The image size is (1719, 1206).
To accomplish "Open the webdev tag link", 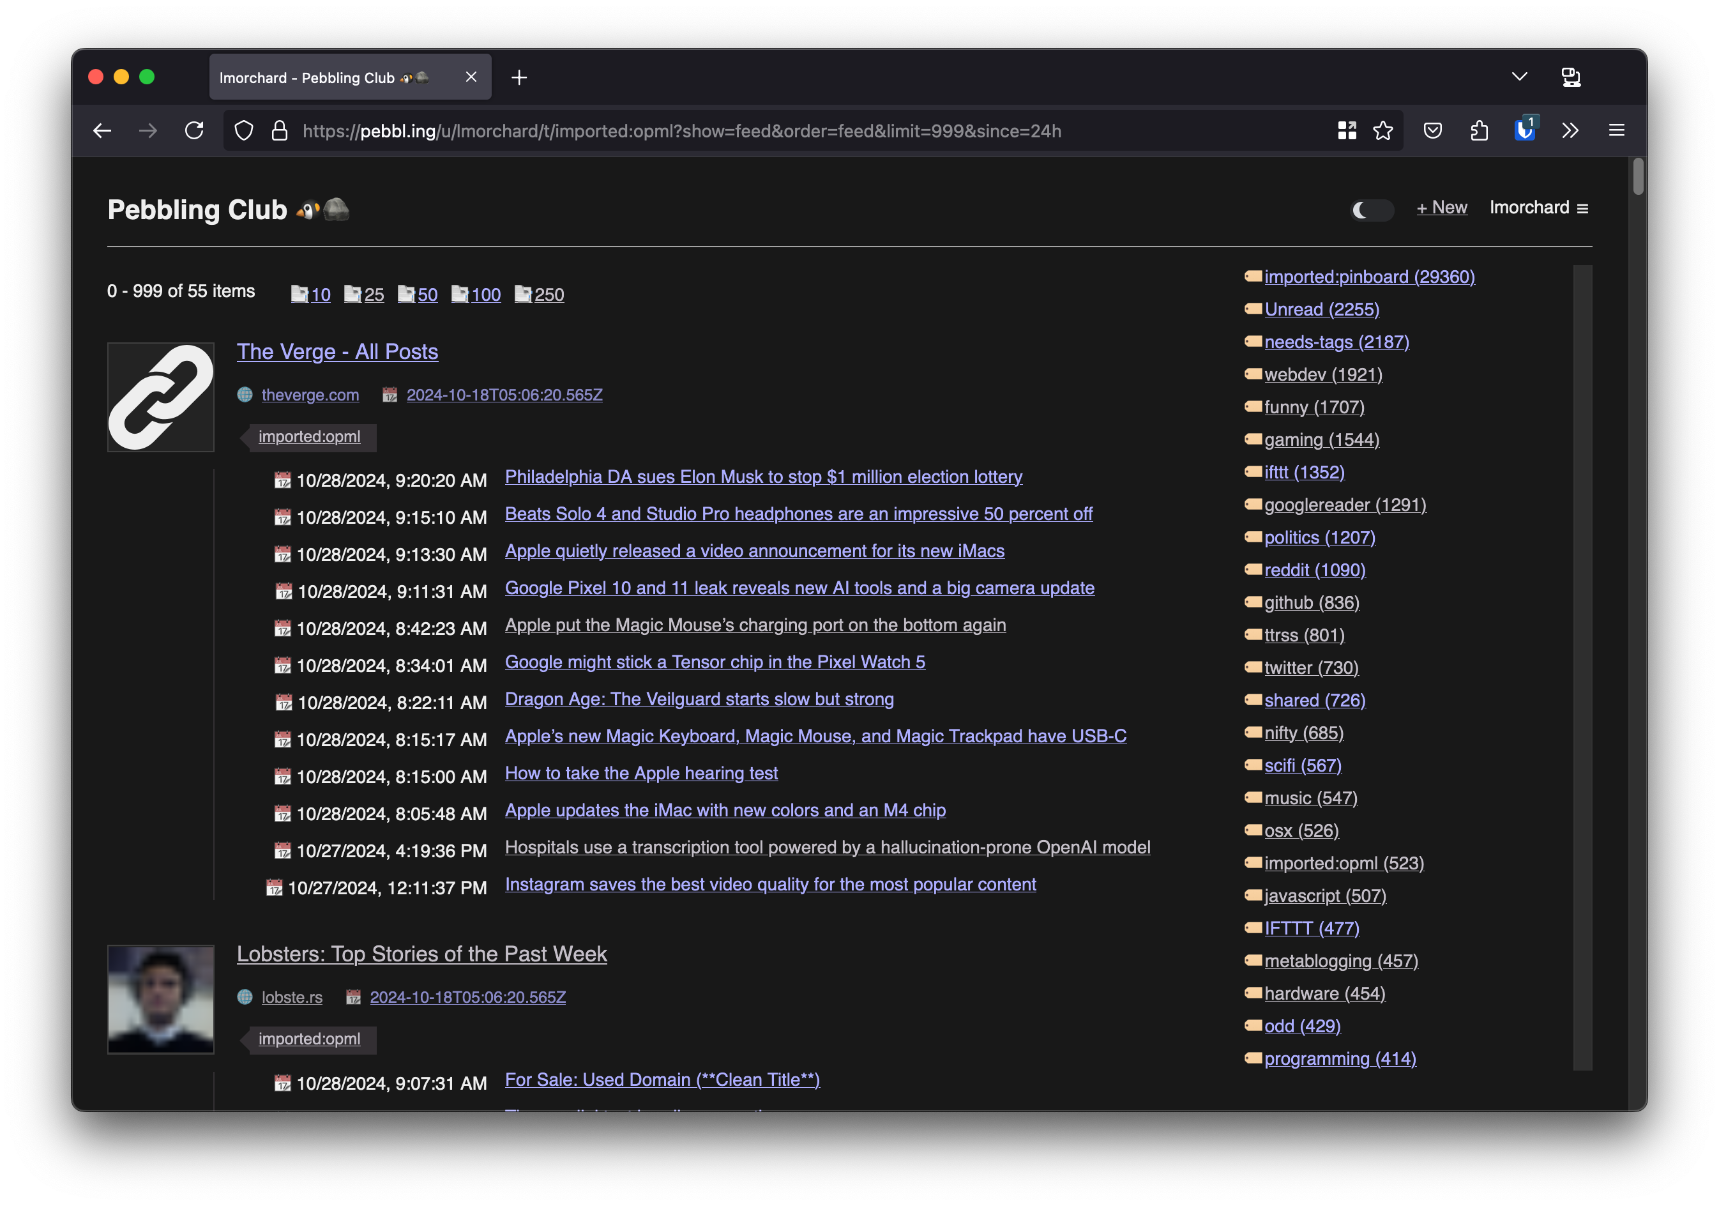I will click(1322, 375).
